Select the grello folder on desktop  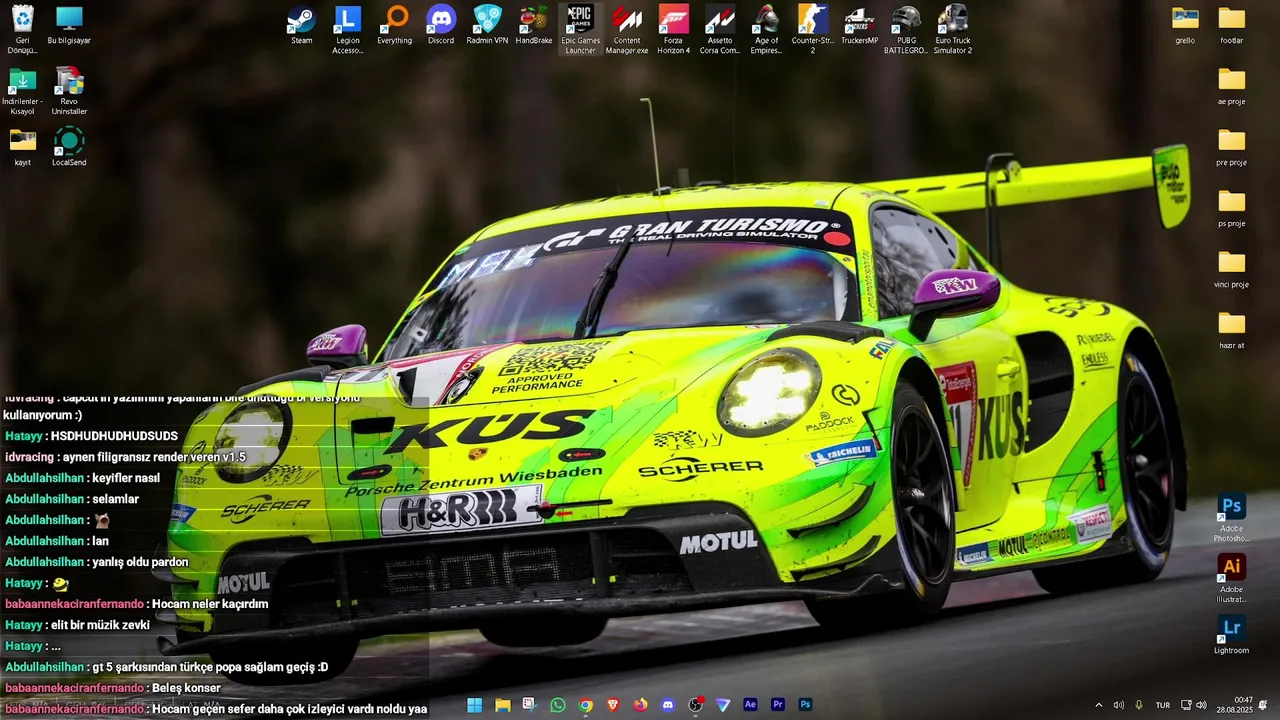(x=1185, y=26)
